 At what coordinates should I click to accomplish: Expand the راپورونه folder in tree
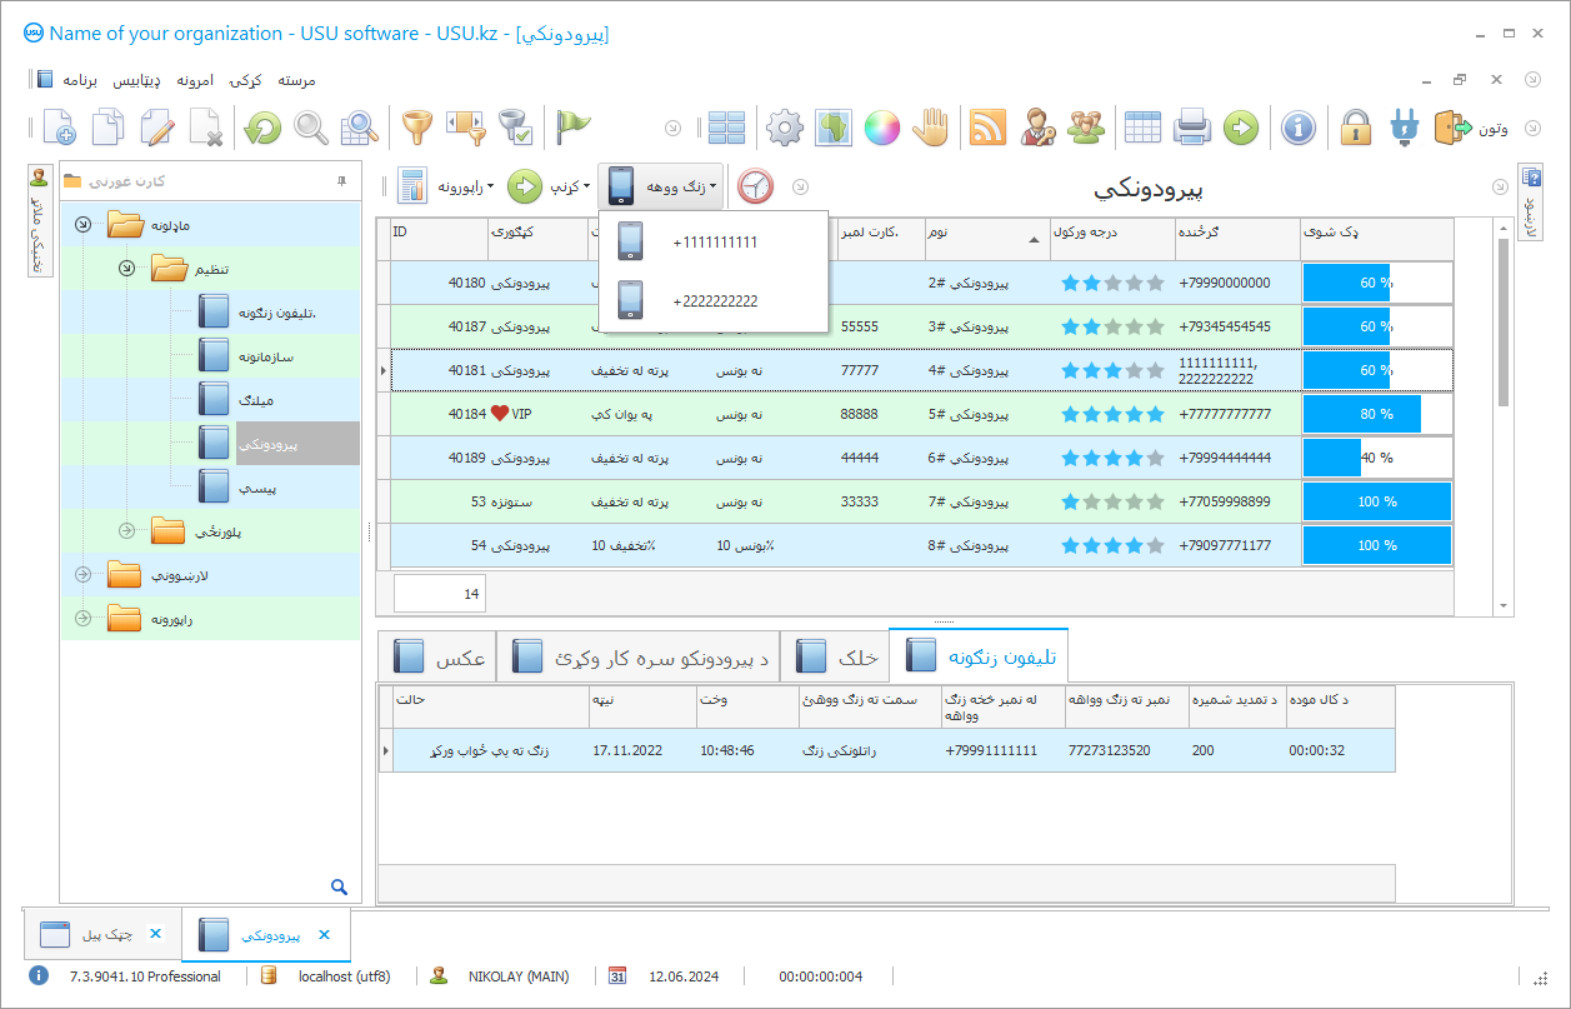(84, 619)
